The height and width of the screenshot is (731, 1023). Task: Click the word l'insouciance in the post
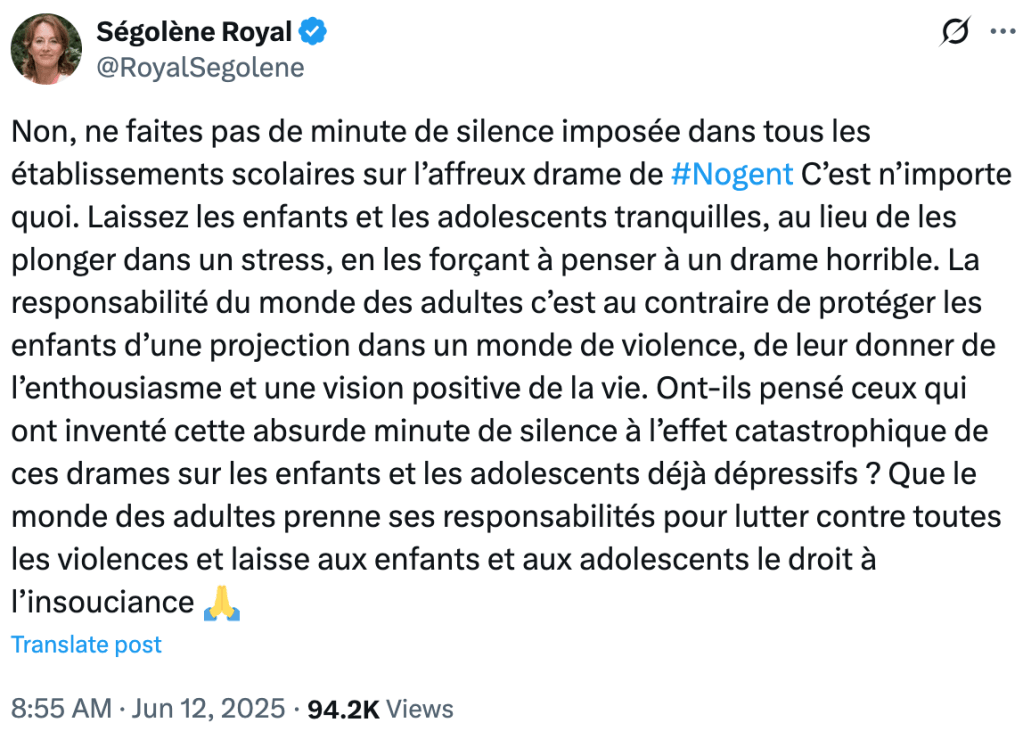pyautogui.click(x=102, y=602)
